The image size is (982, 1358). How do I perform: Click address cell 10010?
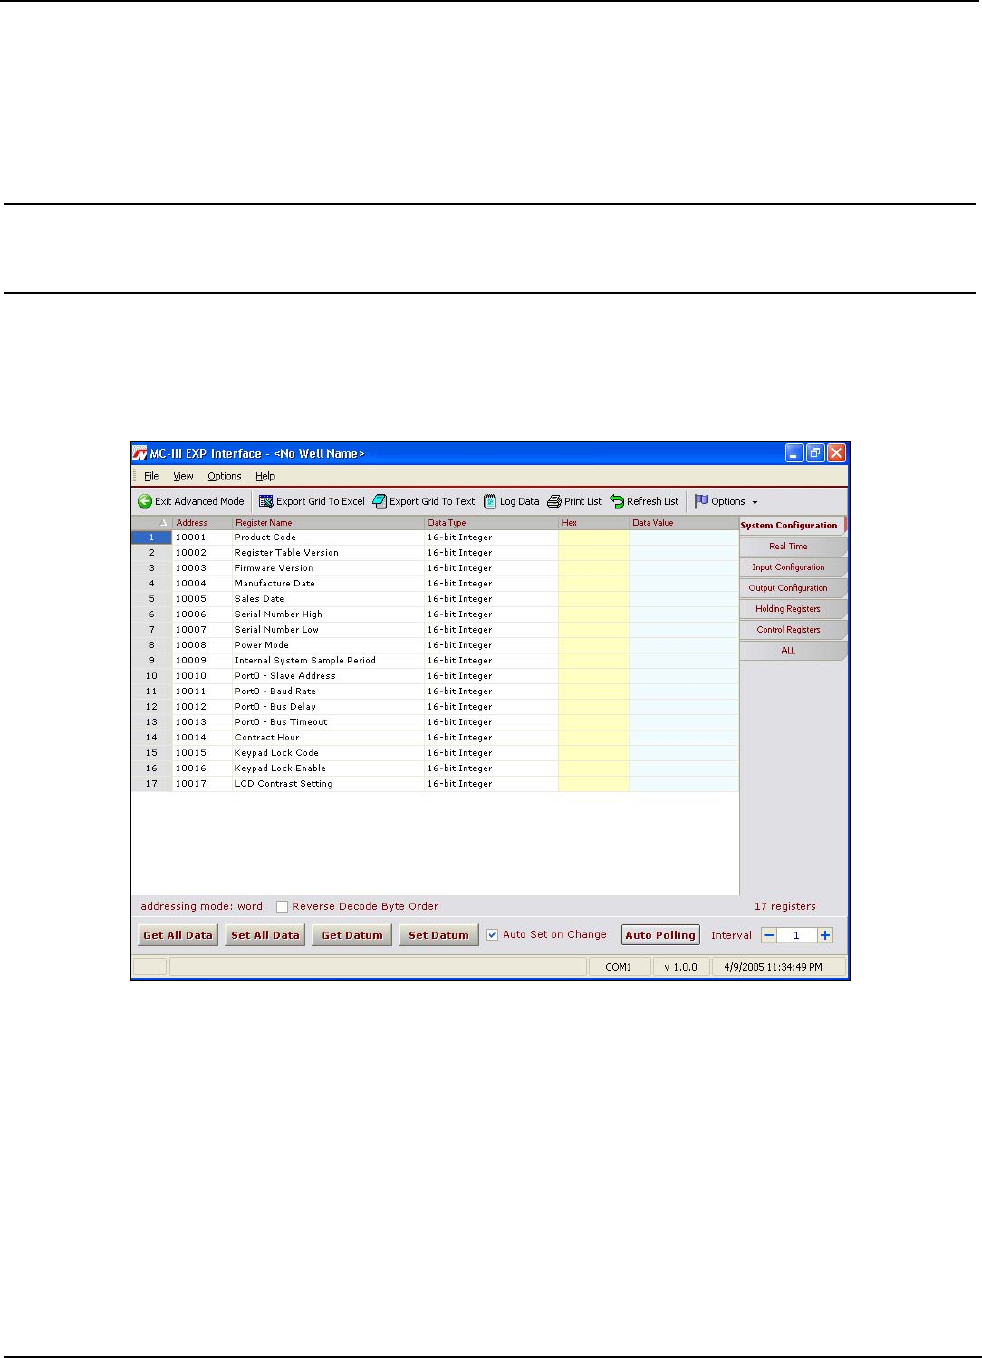pyautogui.click(x=202, y=676)
